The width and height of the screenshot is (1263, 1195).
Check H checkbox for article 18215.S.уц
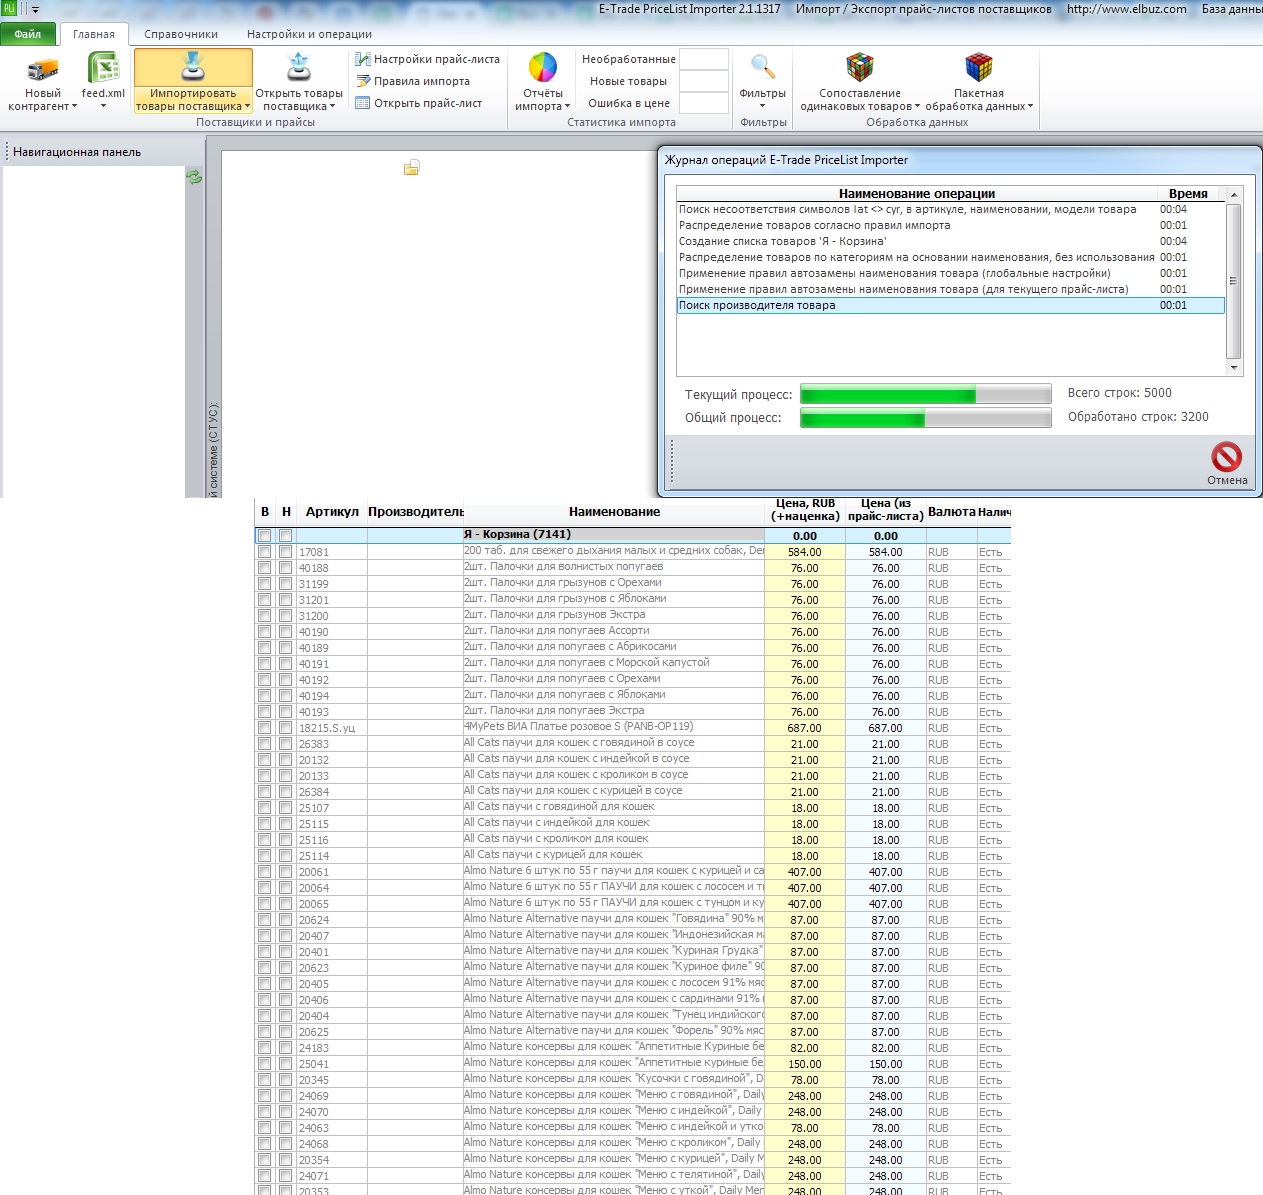285,728
